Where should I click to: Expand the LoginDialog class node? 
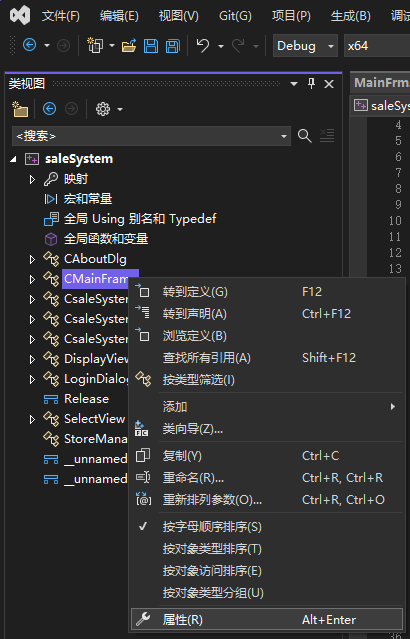32,379
